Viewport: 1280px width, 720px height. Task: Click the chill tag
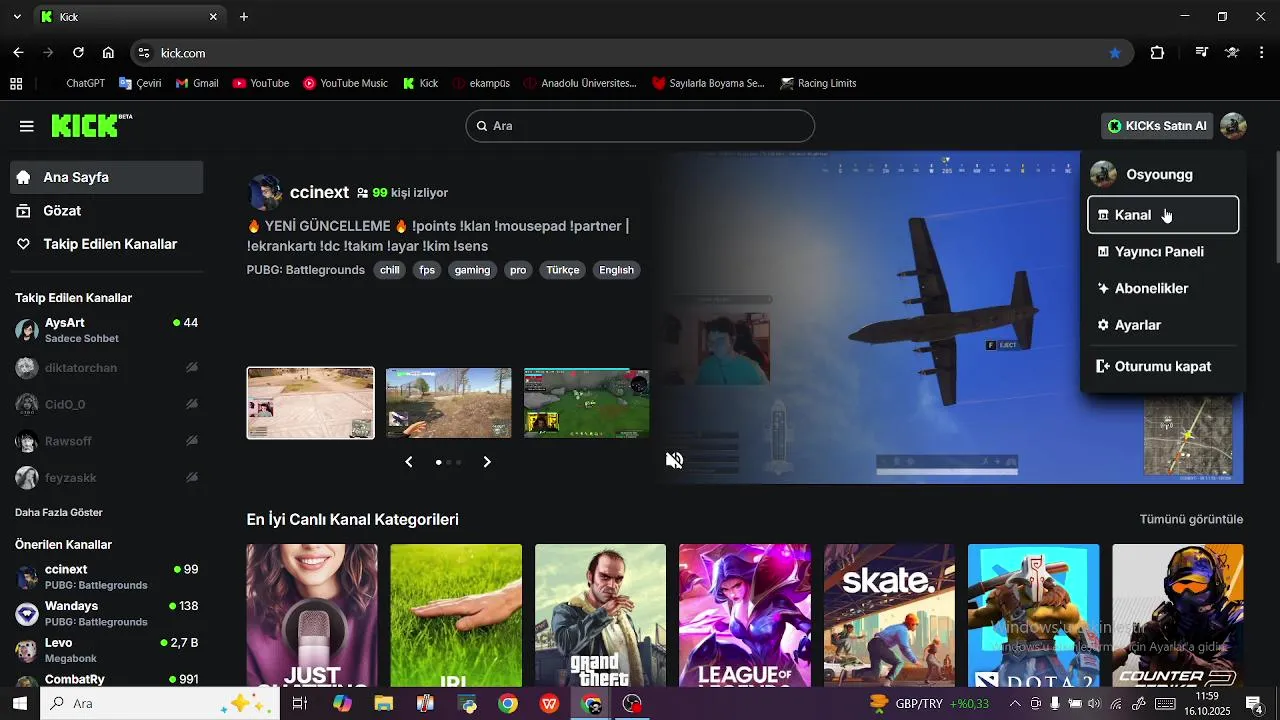pos(390,270)
